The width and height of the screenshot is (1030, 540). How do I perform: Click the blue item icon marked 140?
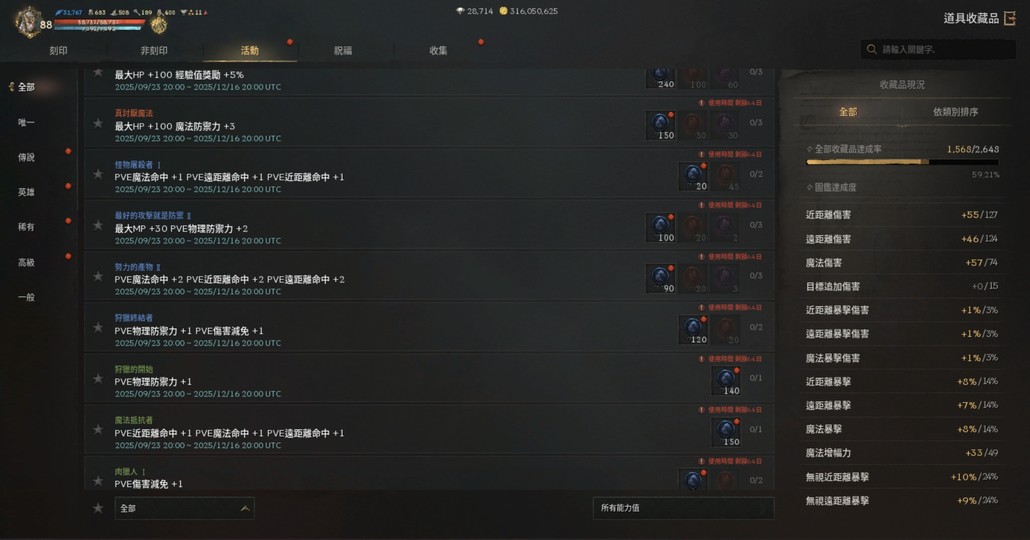click(x=726, y=381)
